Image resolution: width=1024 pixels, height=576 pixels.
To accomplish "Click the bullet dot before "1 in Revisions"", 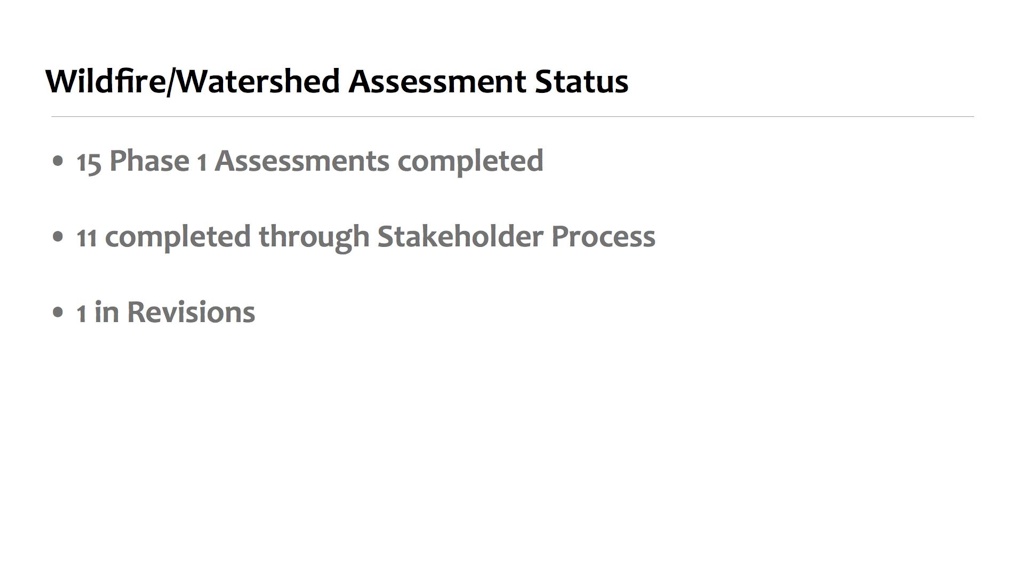I will click(59, 313).
